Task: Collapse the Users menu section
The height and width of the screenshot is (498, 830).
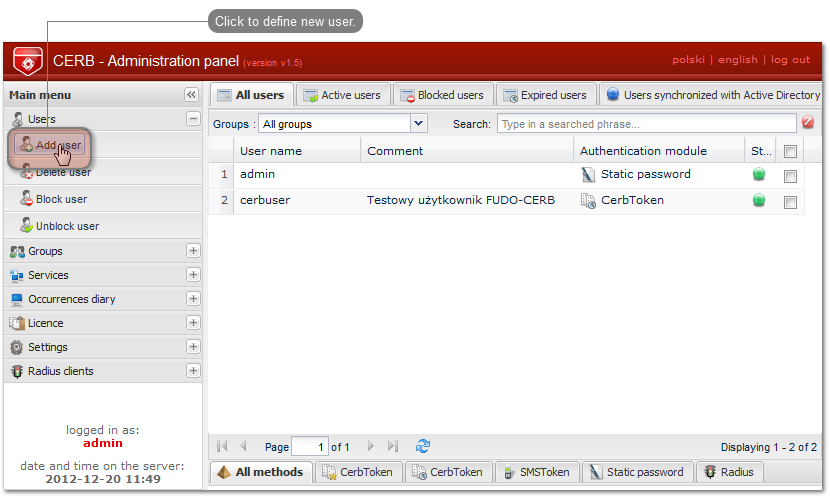Action: 193,119
